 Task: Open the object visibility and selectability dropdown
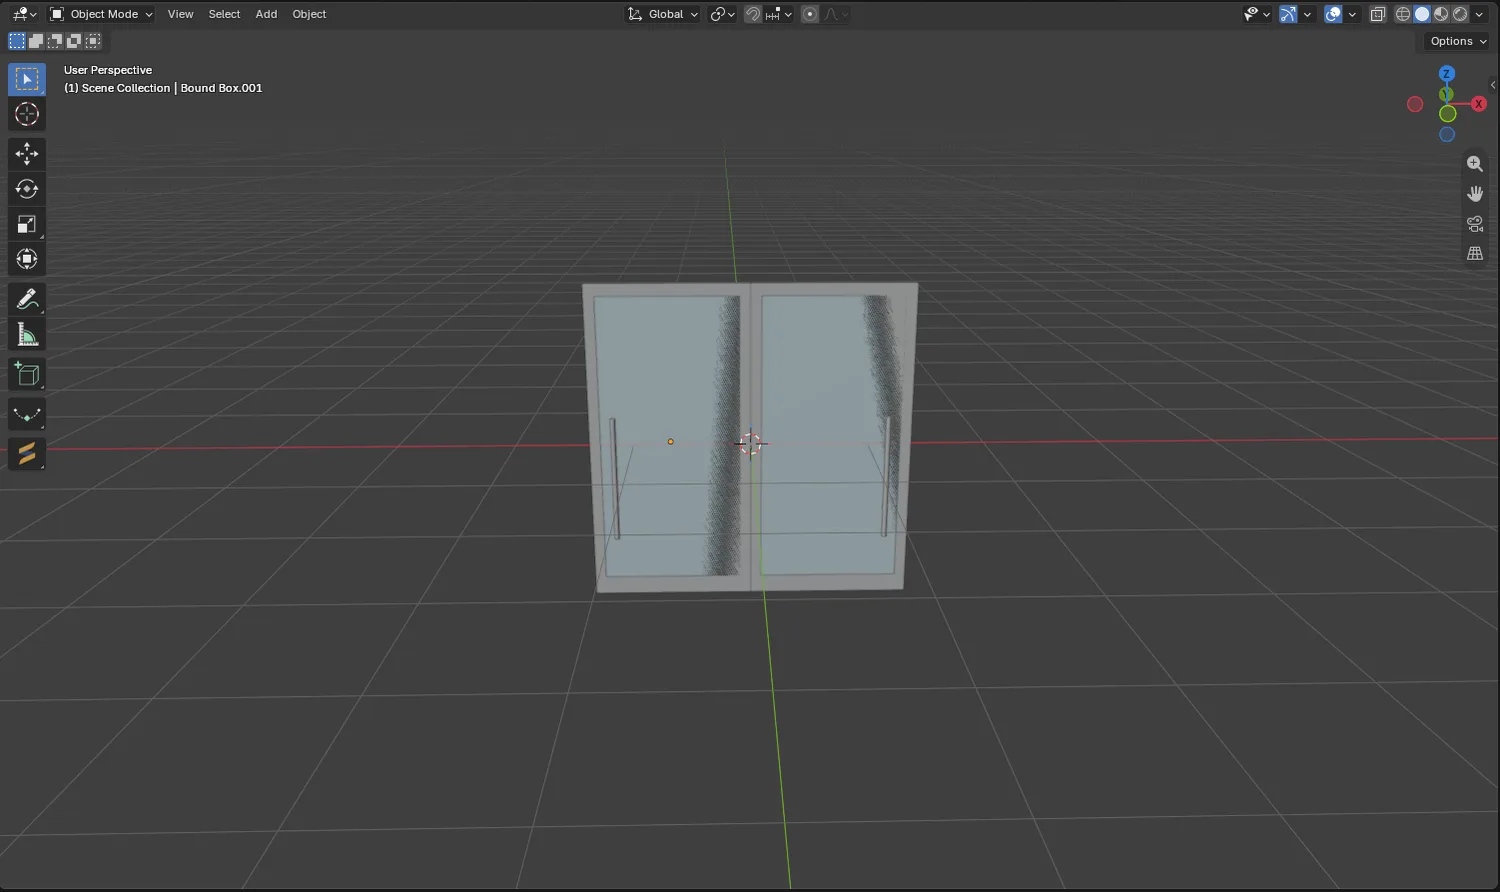click(x=1257, y=14)
